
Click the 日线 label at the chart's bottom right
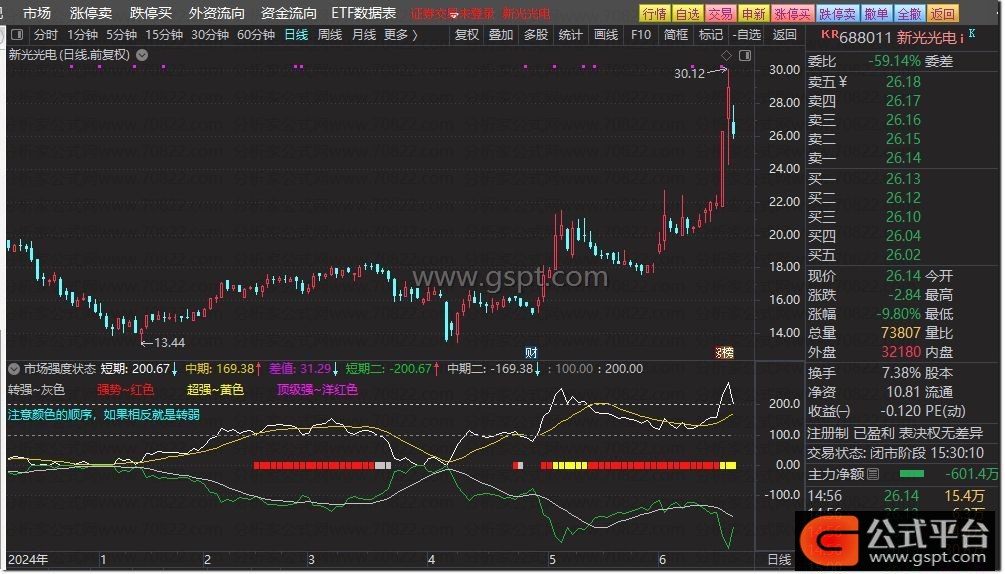click(x=779, y=560)
